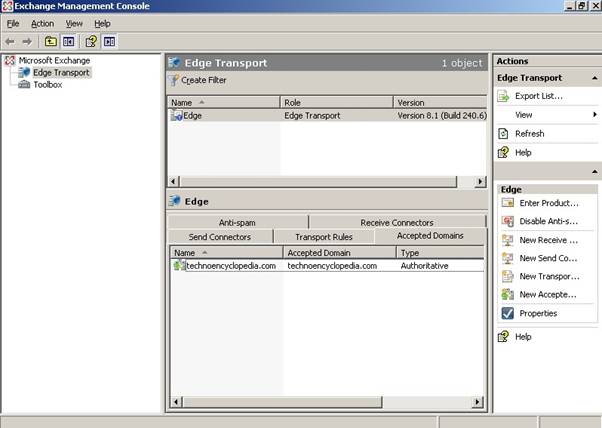Switch to the Transport Rules tab
The width and height of the screenshot is (602, 428).
coord(324,237)
